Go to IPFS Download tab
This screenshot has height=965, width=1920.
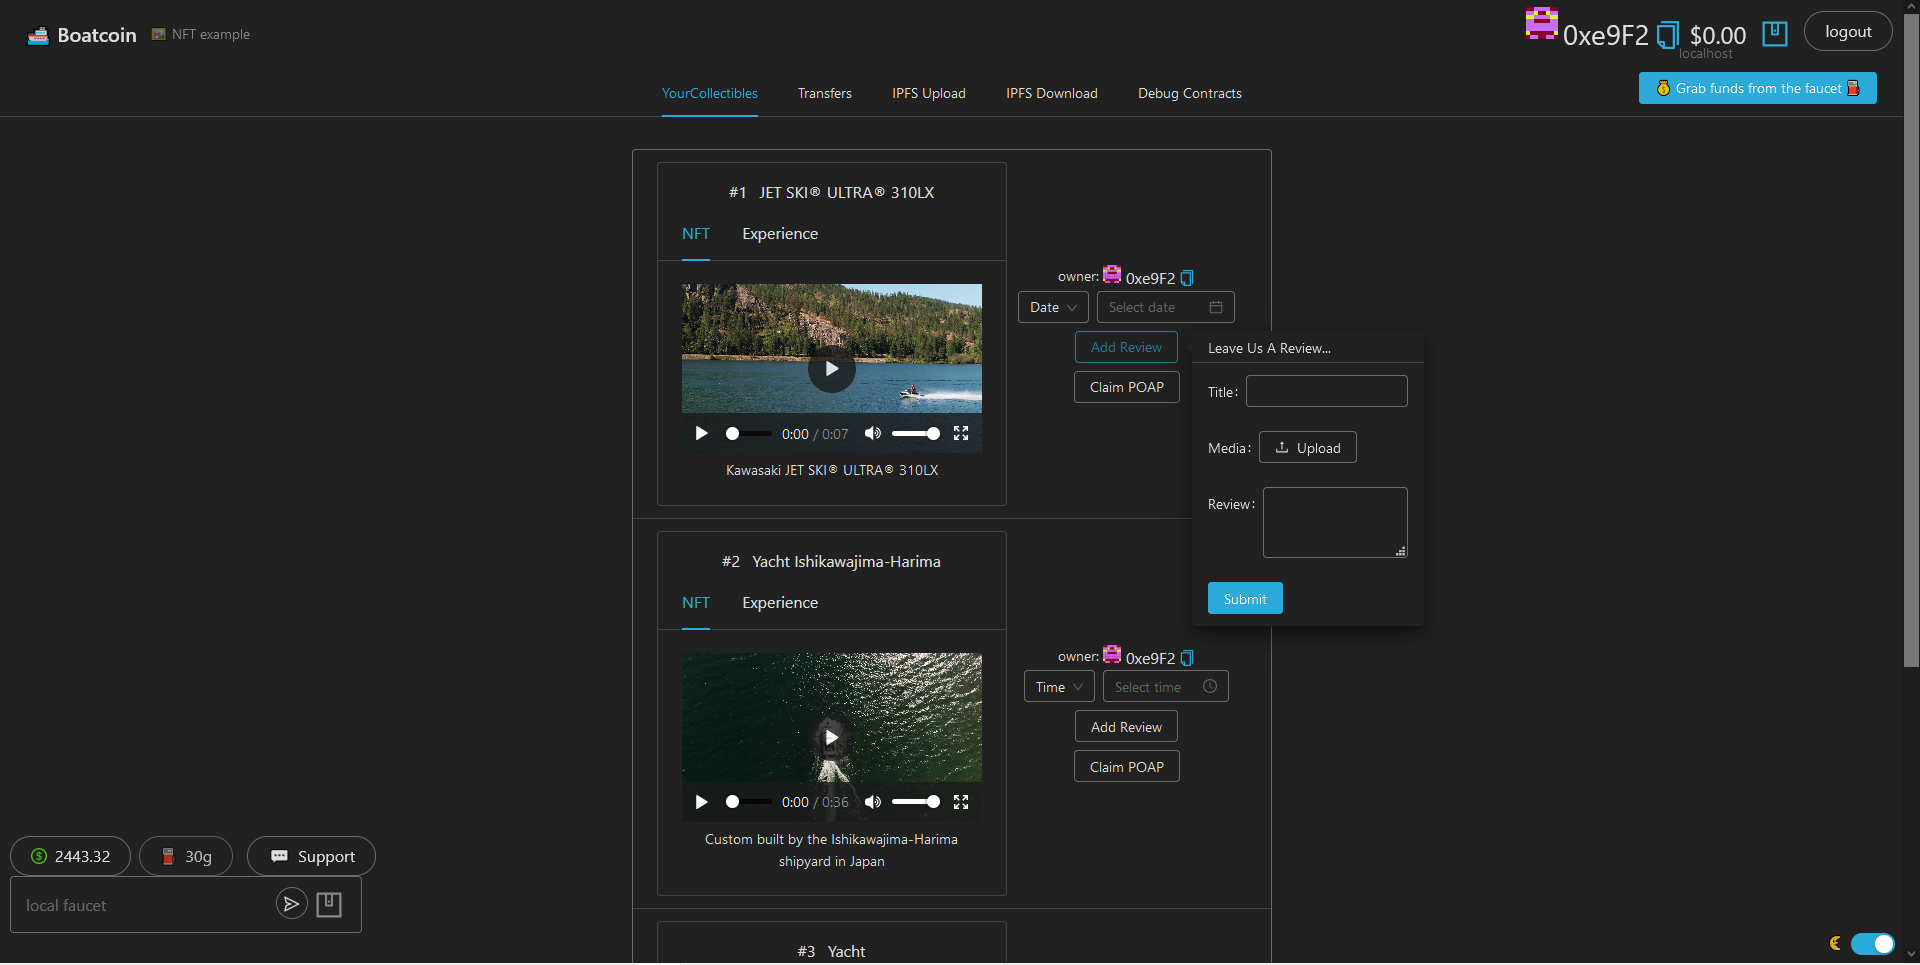[1052, 93]
